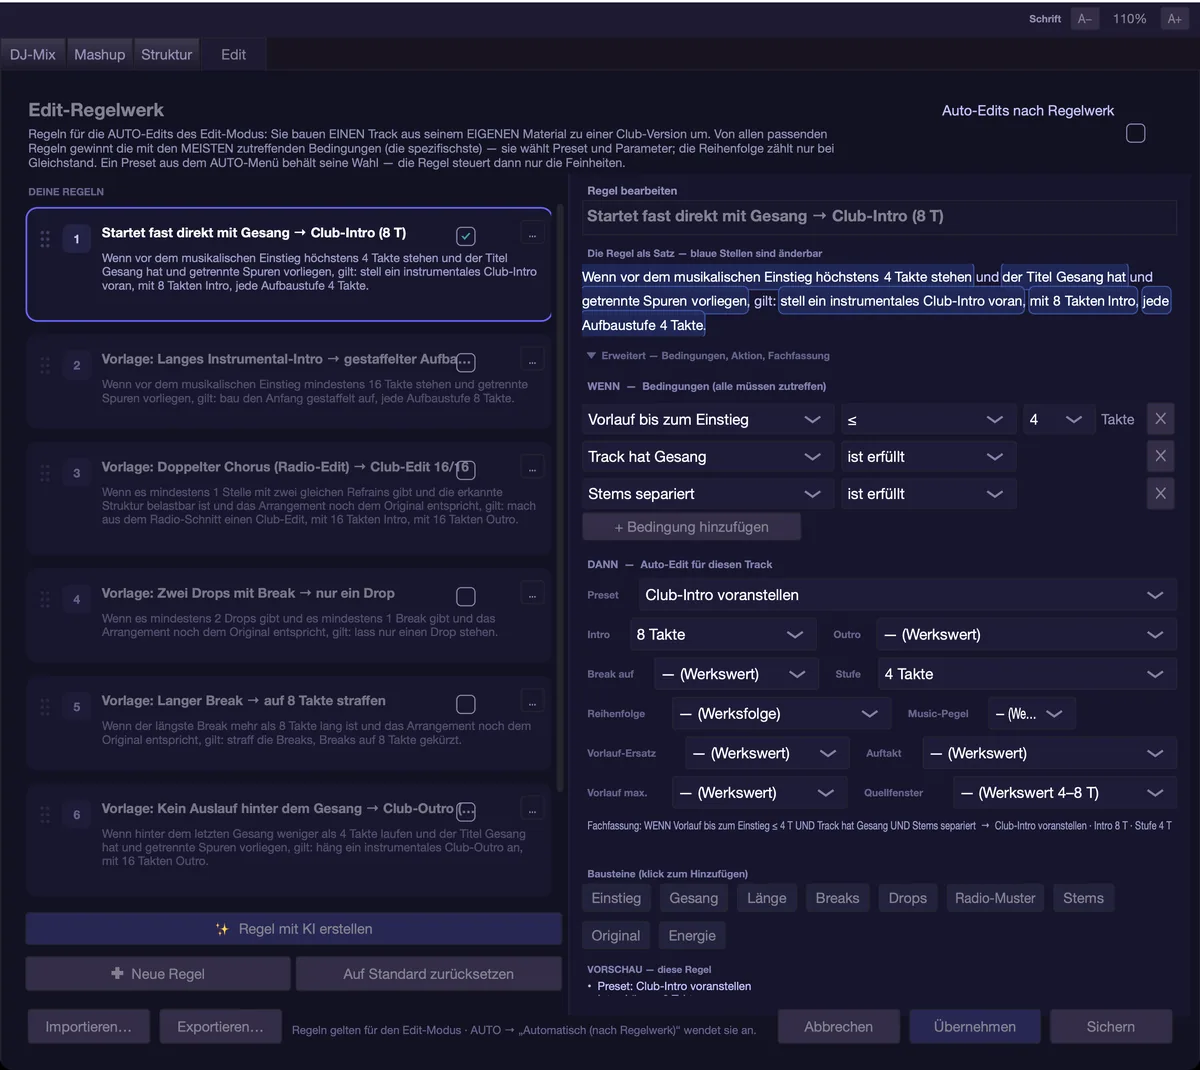Decrease font size with A– button
Viewport: 1200px width, 1070px height.
coord(1084,19)
